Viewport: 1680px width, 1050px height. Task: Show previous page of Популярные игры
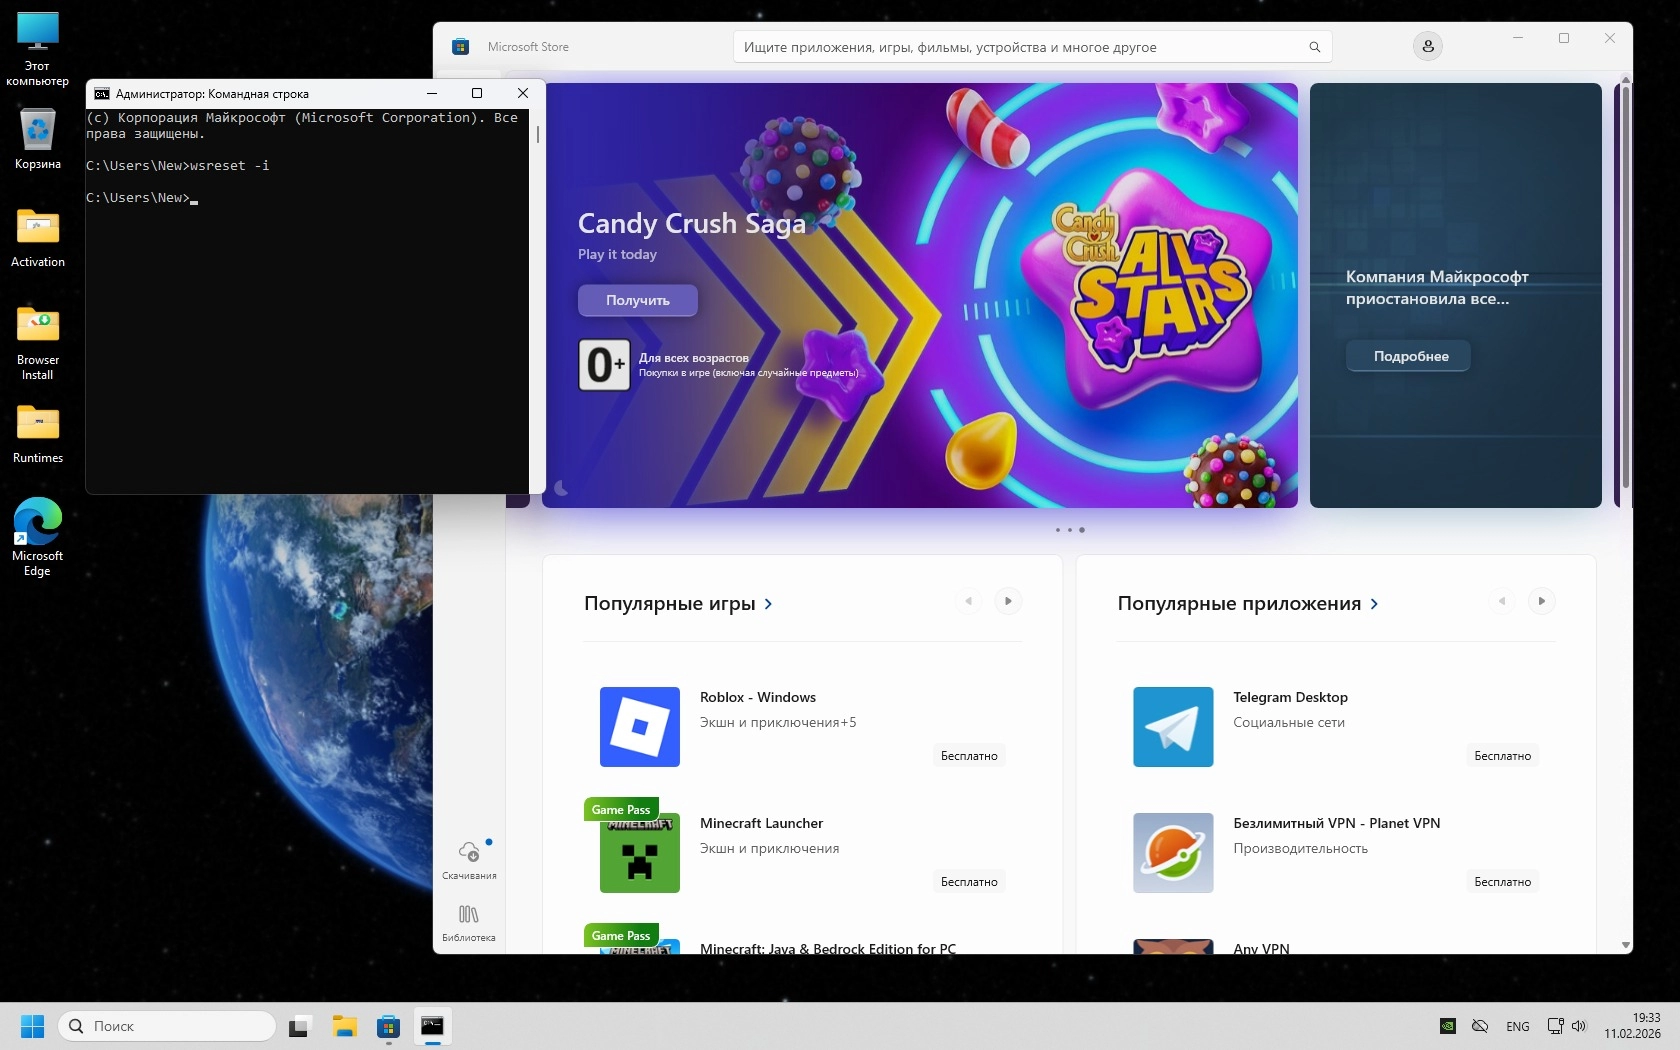coord(968,601)
